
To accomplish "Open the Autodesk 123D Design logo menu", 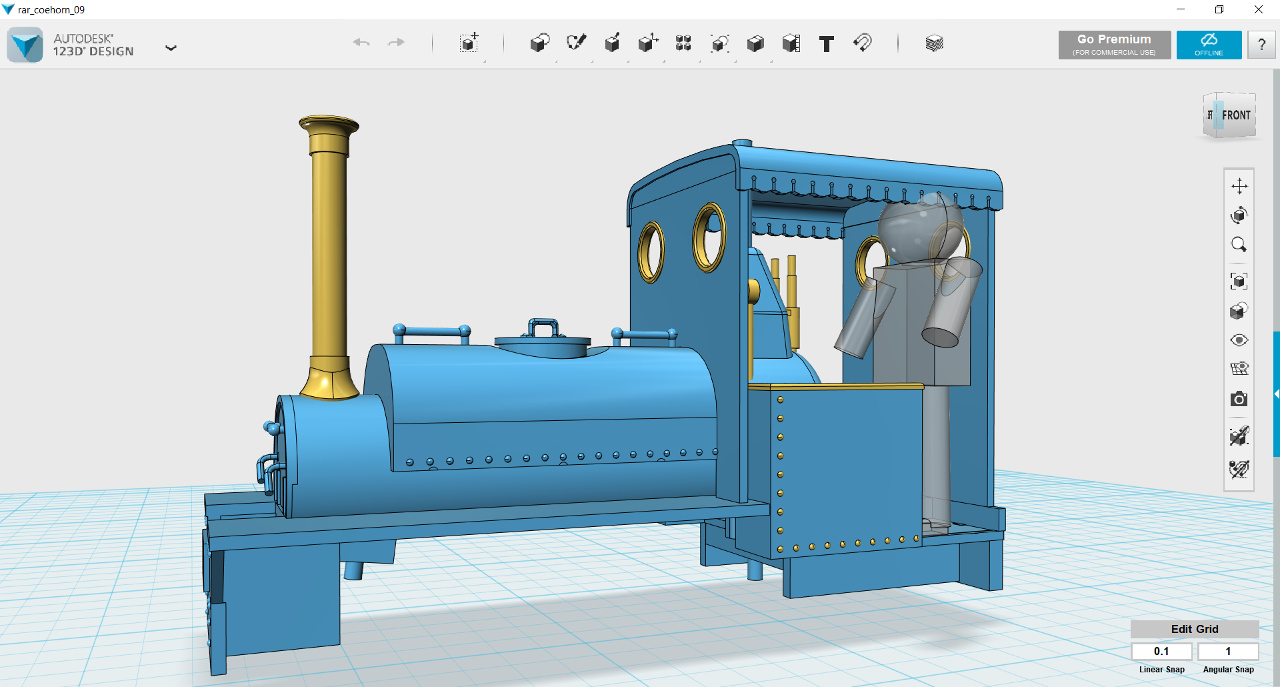I will point(25,45).
